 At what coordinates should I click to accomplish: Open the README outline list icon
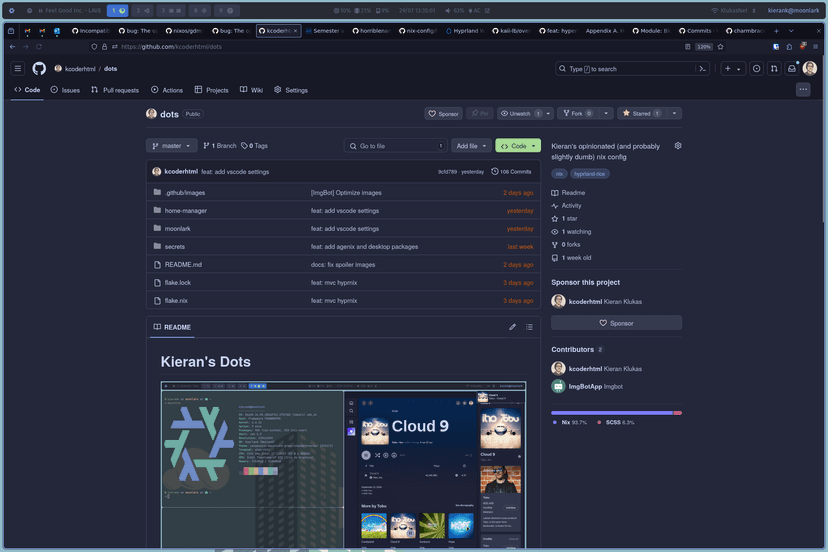[x=530, y=327]
